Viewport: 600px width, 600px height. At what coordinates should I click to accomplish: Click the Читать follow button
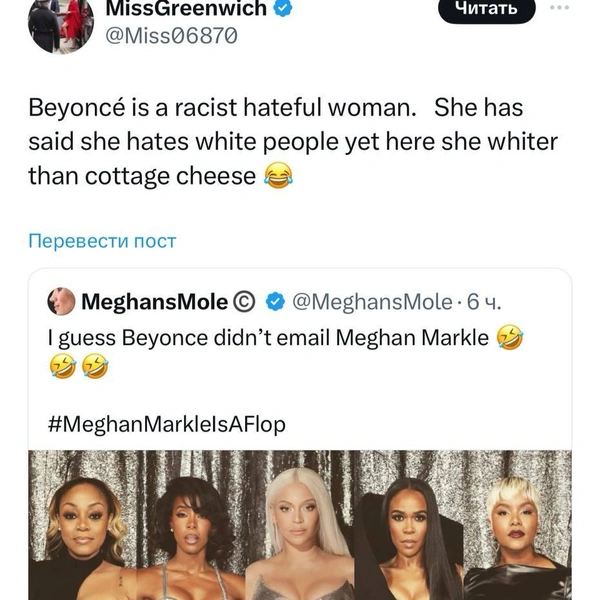click(x=486, y=9)
